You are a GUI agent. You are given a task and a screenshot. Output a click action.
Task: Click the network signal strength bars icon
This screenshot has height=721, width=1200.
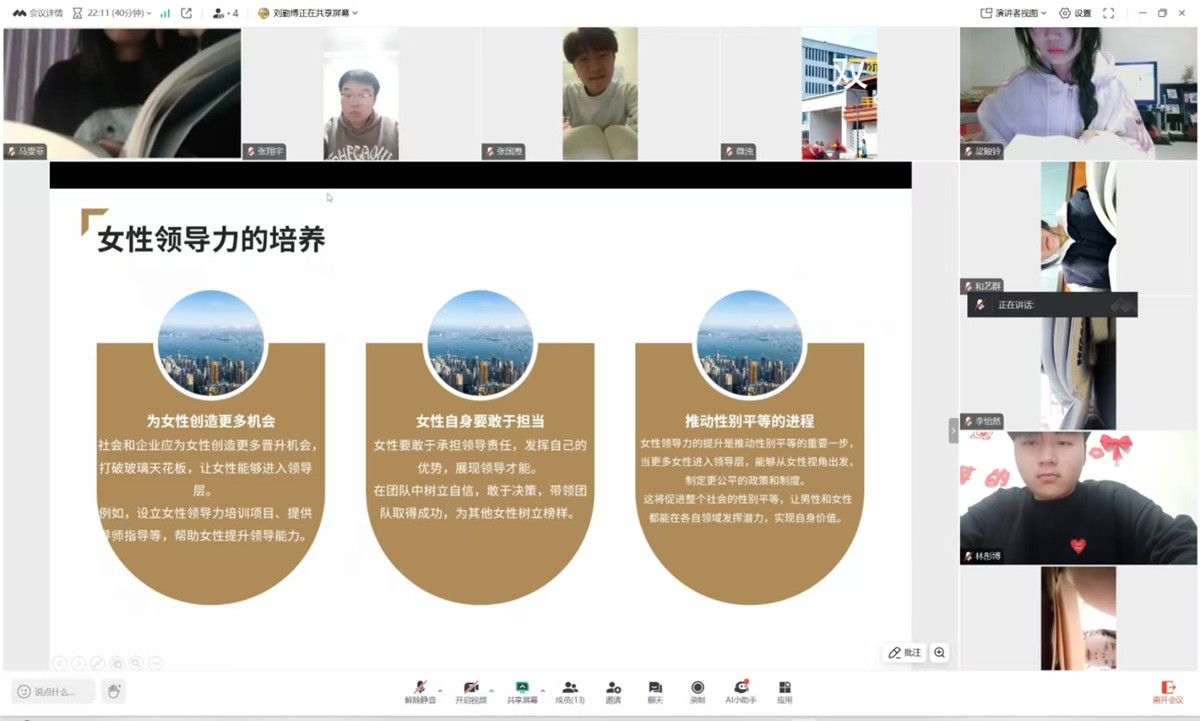pyautogui.click(x=165, y=13)
